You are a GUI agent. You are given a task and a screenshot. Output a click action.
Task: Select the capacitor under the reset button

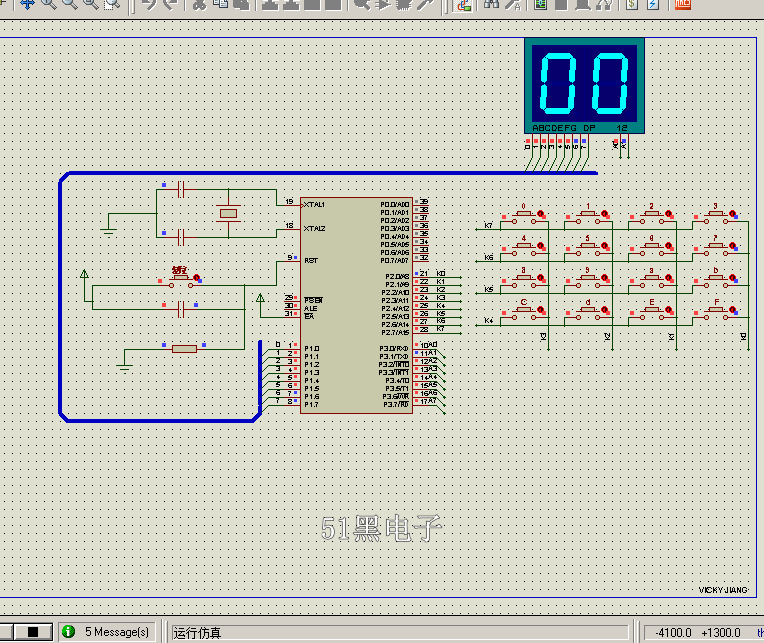tap(181, 309)
